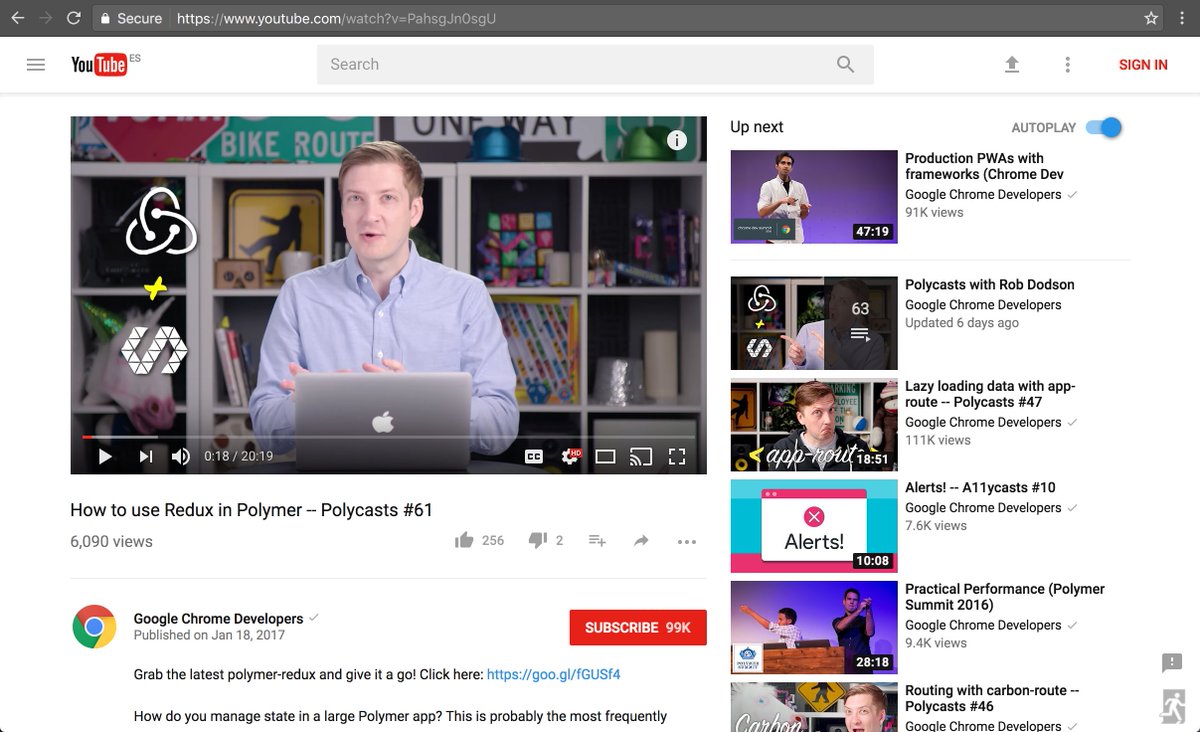Open video info card icon
Viewport: 1200px width, 732px height.
(x=677, y=140)
